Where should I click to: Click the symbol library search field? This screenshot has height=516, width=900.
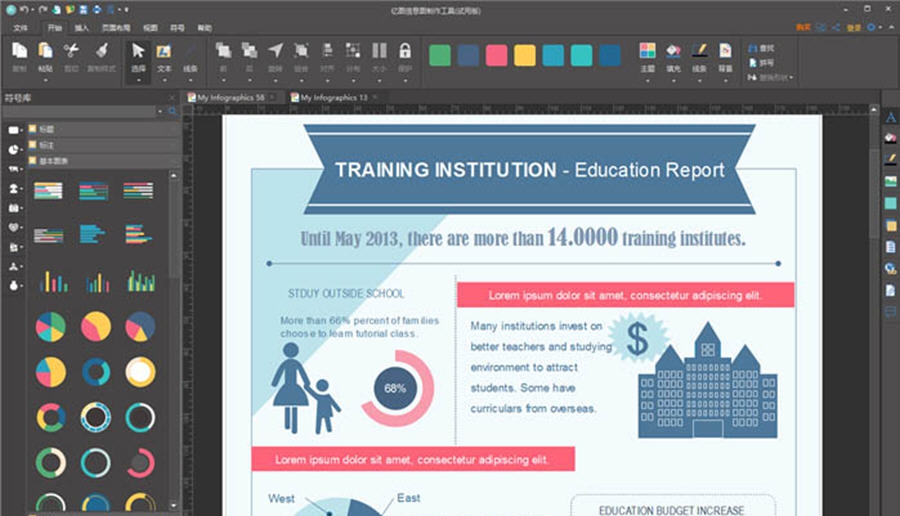pyautogui.click(x=80, y=111)
